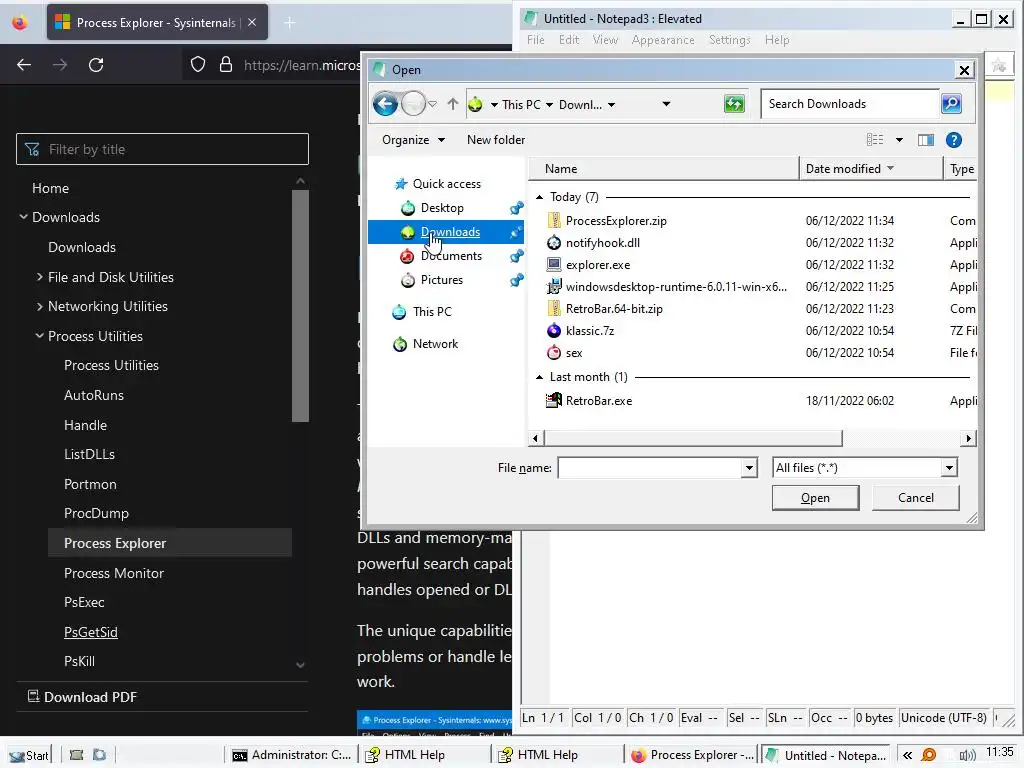The width and height of the screenshot is (1024, 768).
Task: Click the search magnifier in Open dialog
Action: 951,104
